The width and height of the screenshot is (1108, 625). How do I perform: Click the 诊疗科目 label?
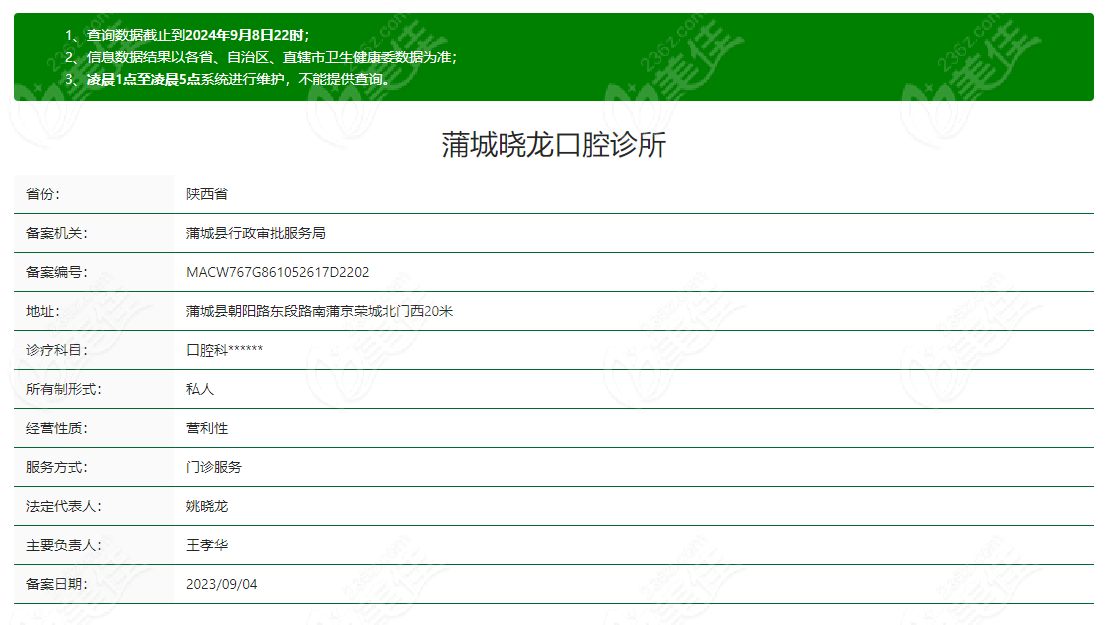tap(57, 350)
